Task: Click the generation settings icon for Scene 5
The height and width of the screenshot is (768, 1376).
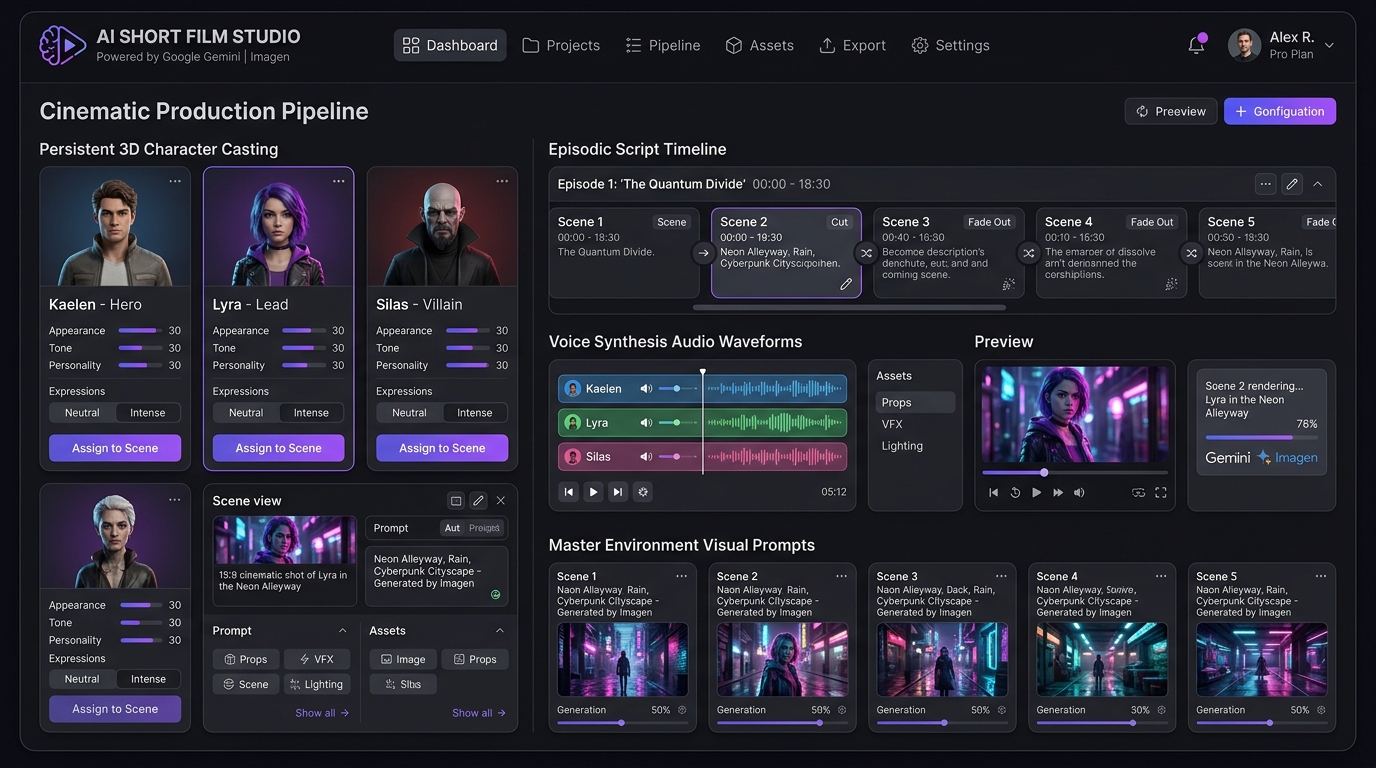Action: point(1321,710)
